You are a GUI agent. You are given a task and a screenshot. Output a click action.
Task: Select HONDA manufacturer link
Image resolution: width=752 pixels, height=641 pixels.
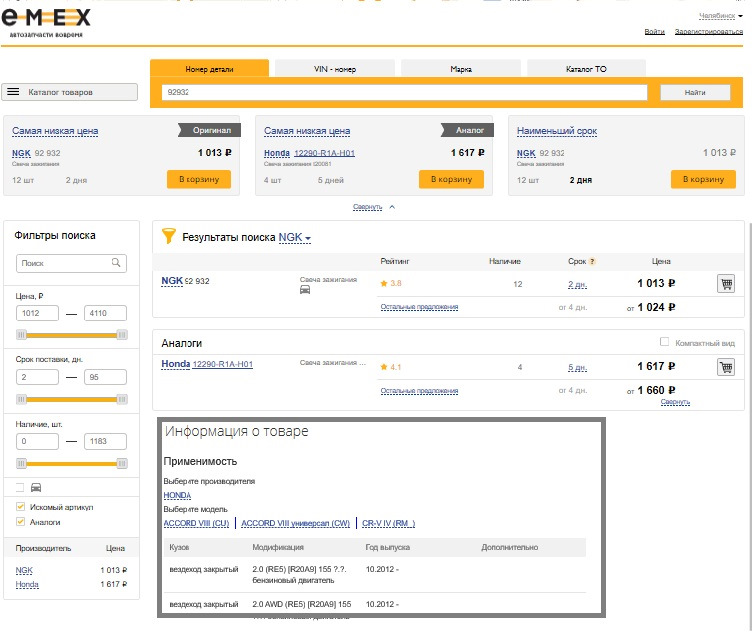click(x=177, y=495)
